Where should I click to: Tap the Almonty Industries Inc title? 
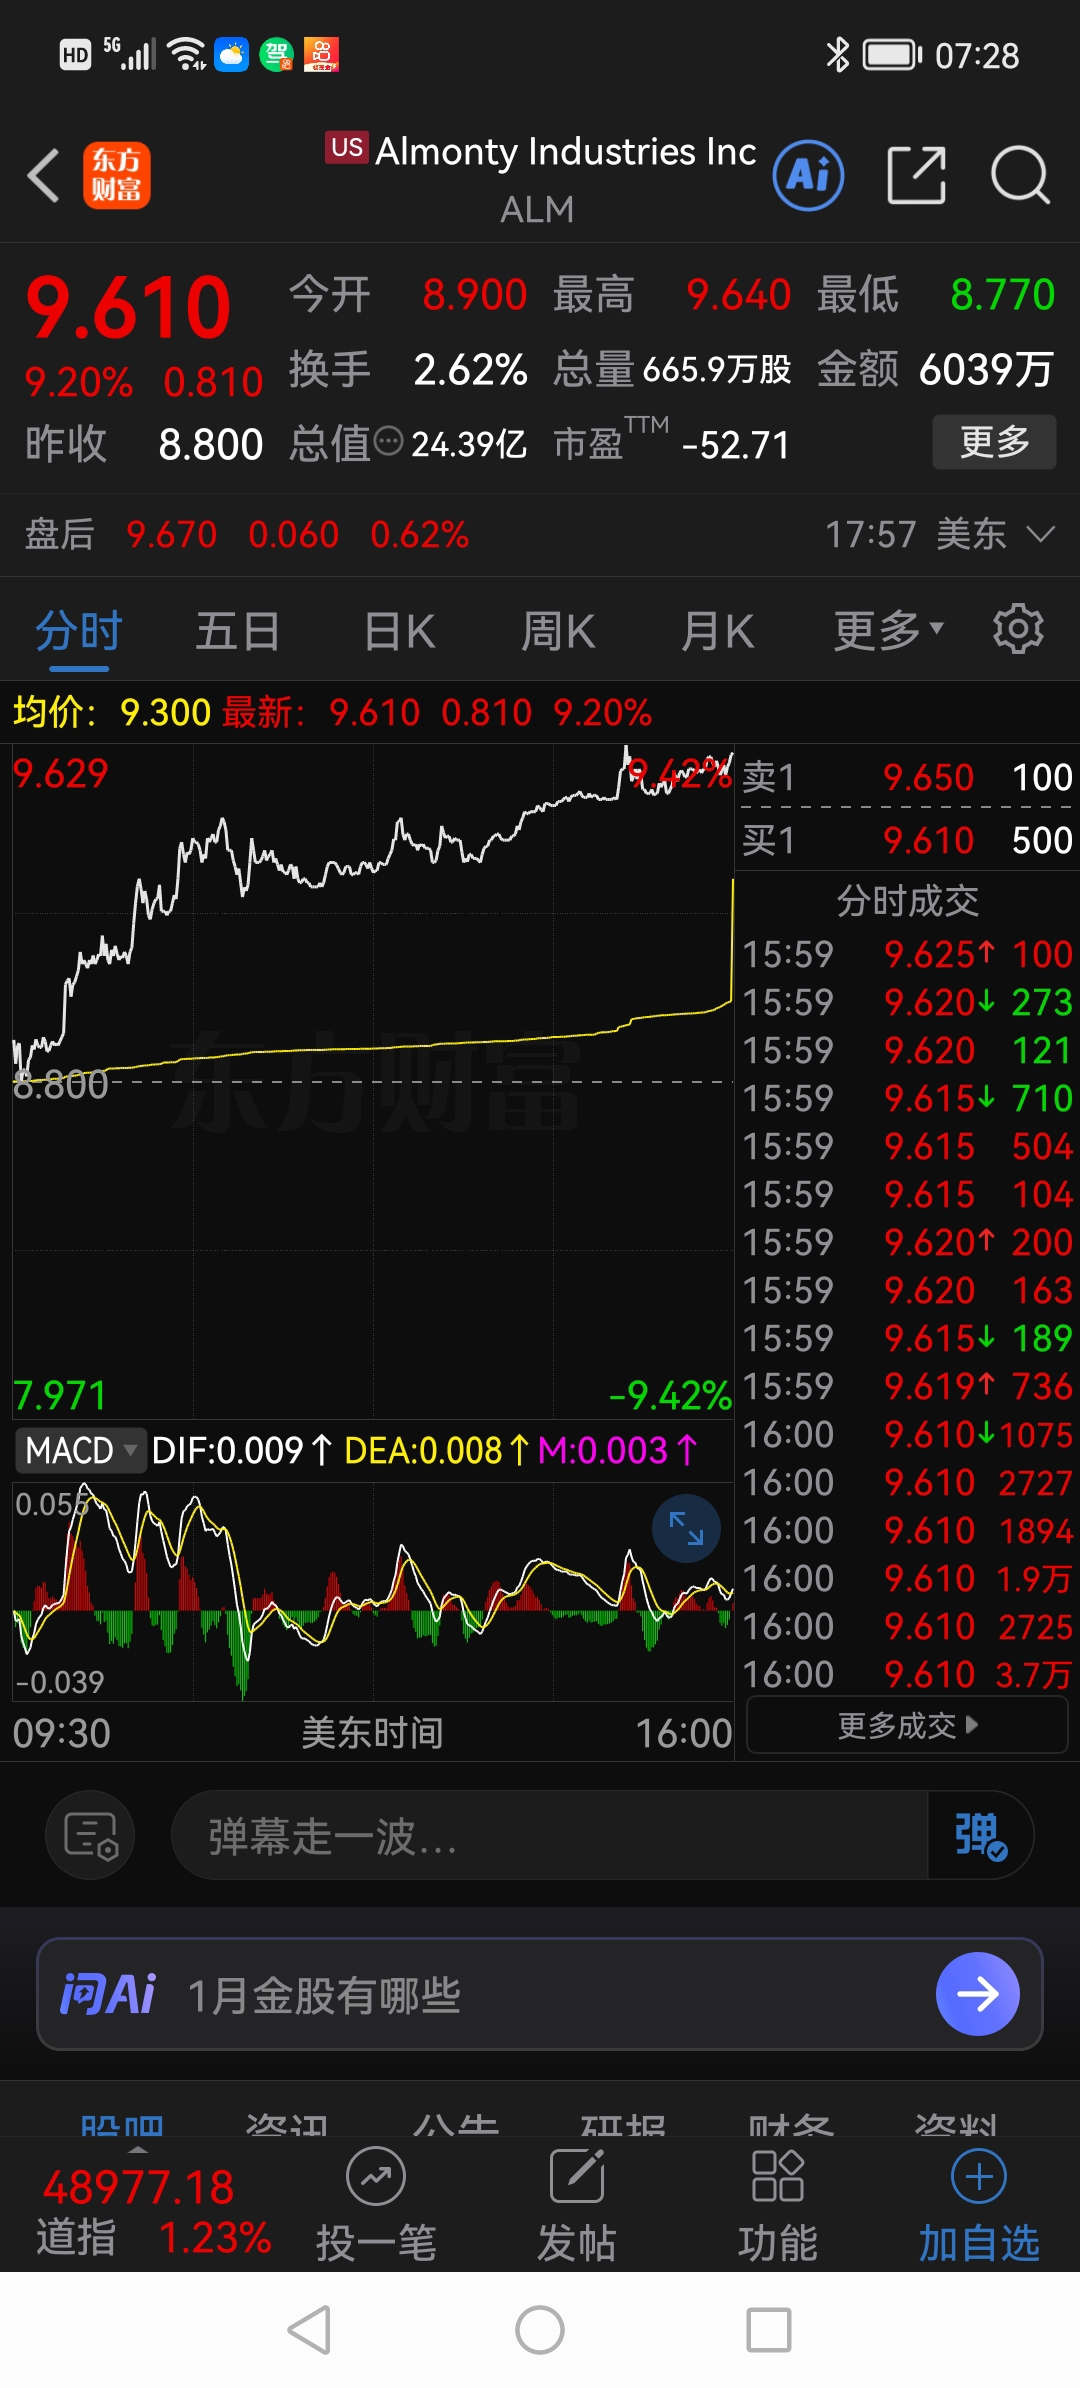[566, 151]
